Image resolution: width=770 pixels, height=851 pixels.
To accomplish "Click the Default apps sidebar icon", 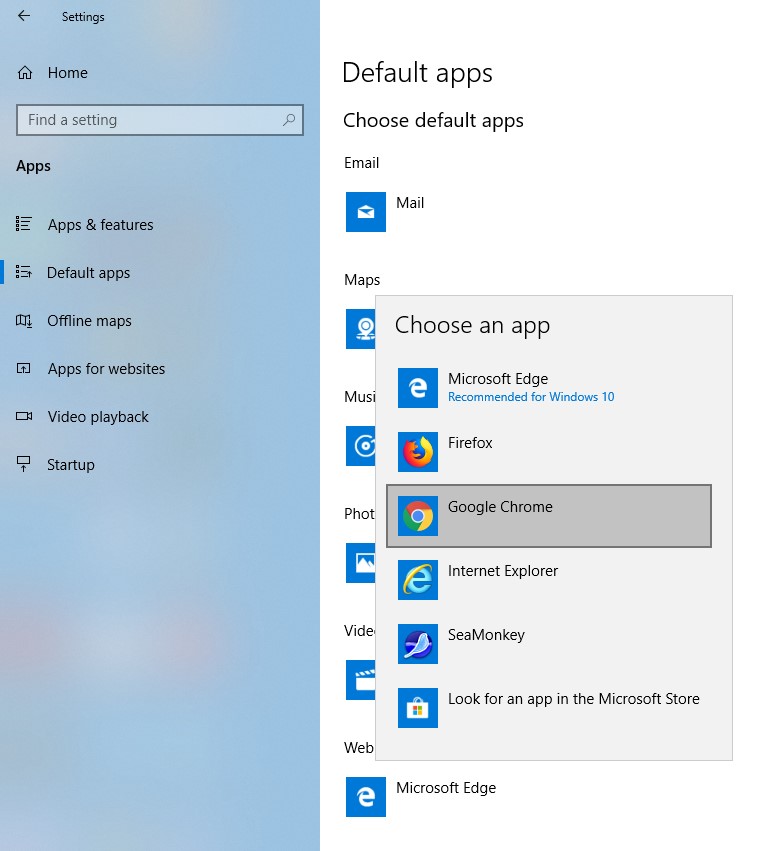I will (24, 271).
